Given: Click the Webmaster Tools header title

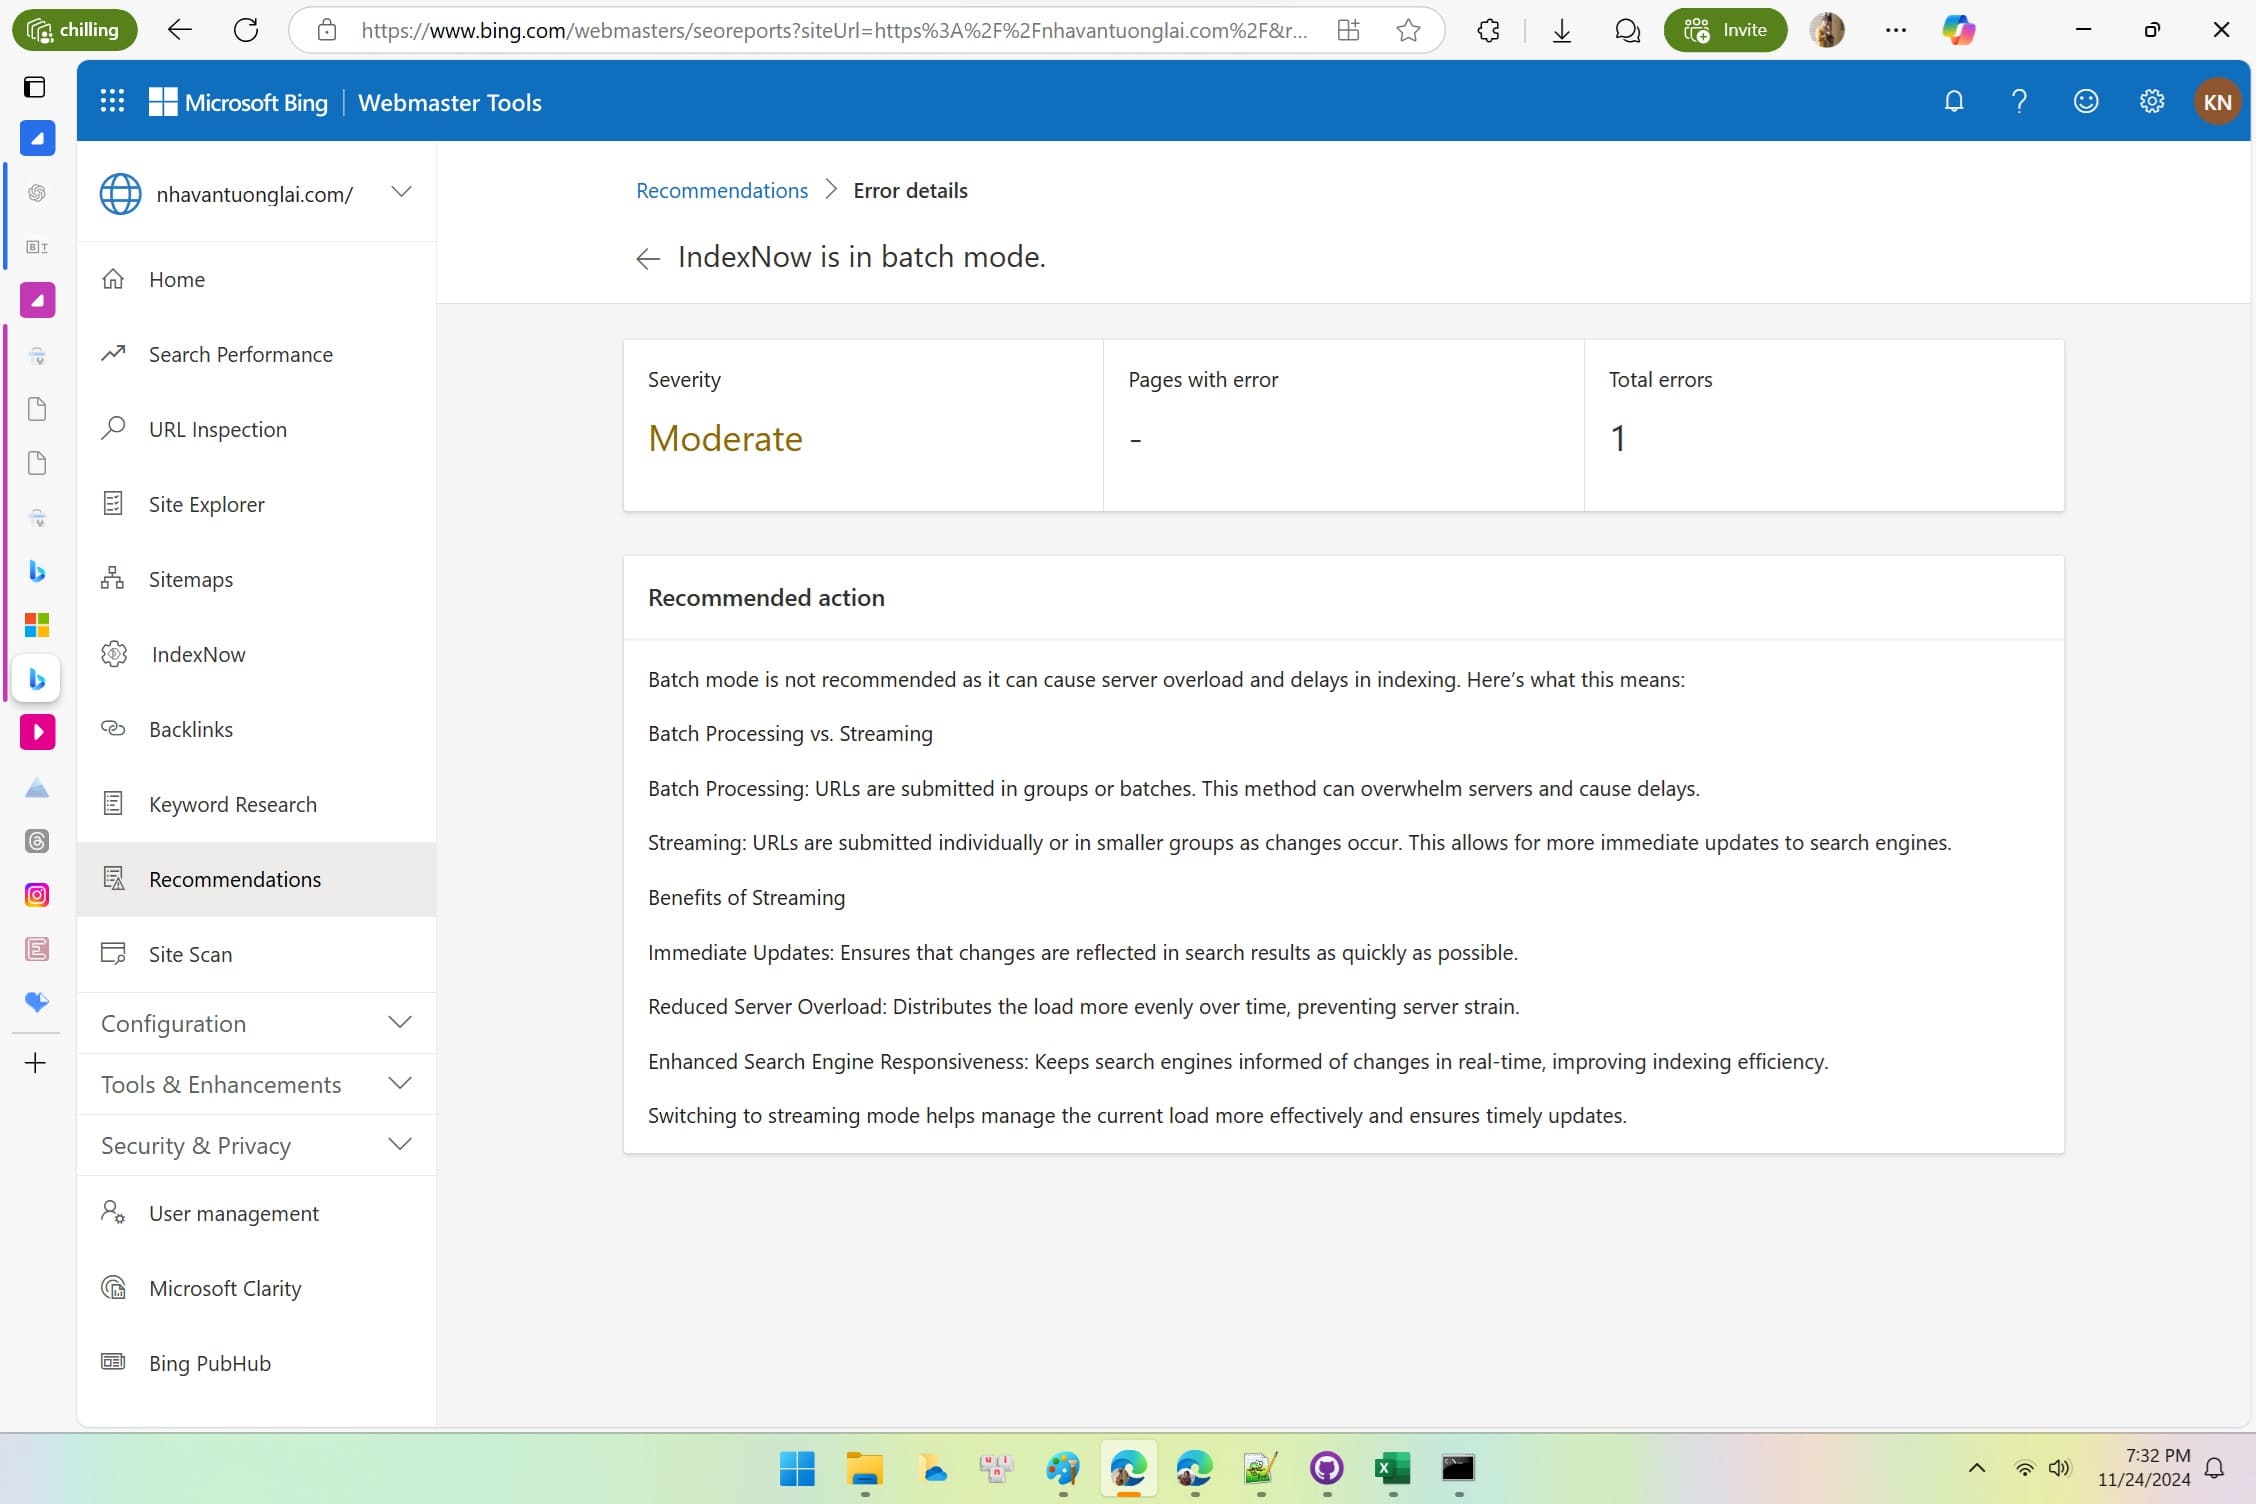Looking at the screenshot, I should pos(450,102).
